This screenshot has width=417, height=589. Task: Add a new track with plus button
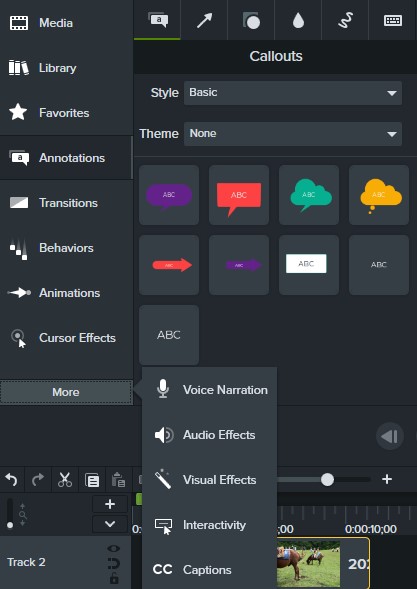(110, 504)
